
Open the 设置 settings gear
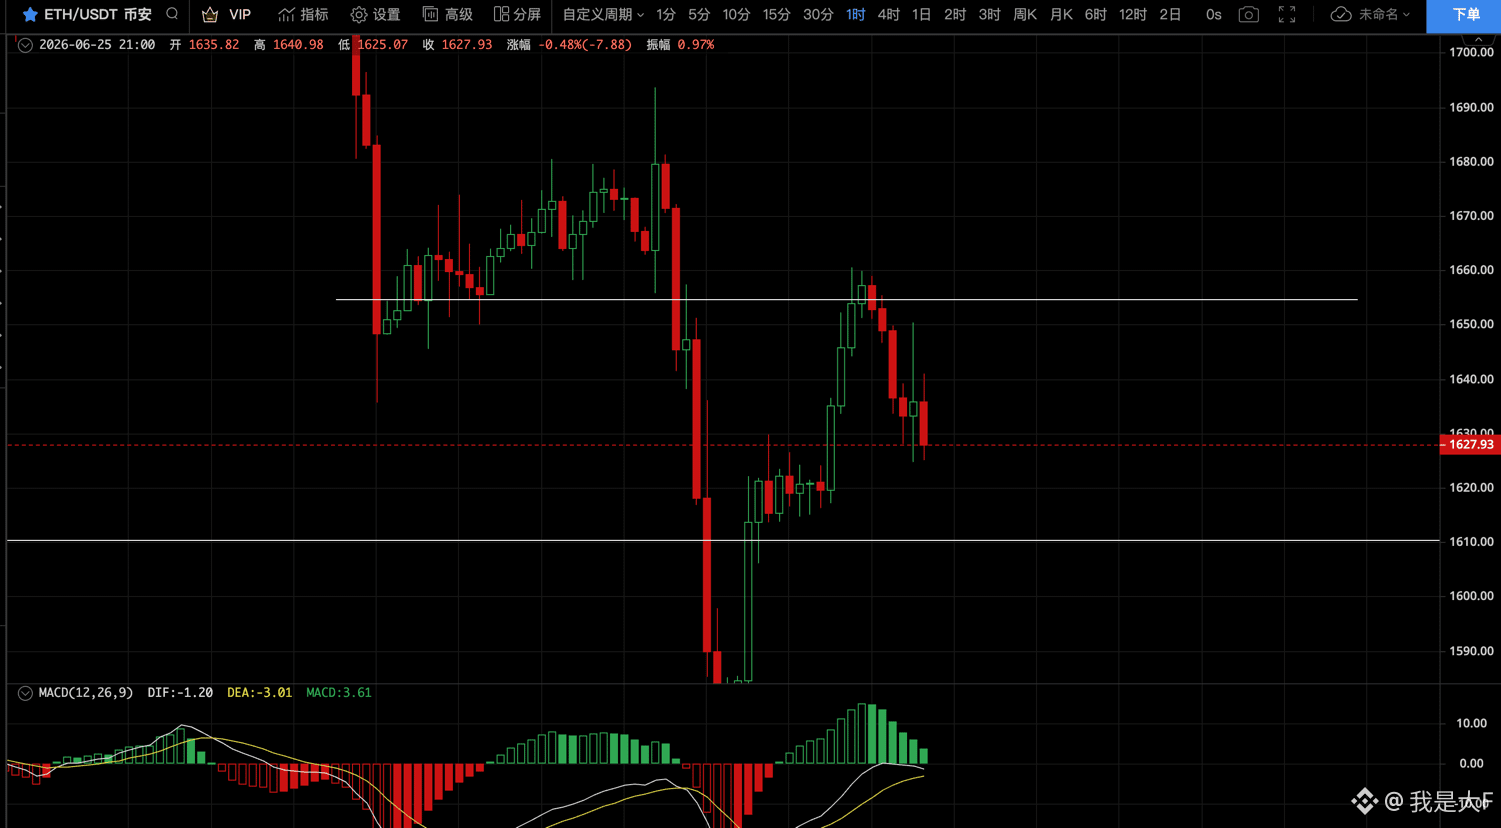click(x=376, y=15)
